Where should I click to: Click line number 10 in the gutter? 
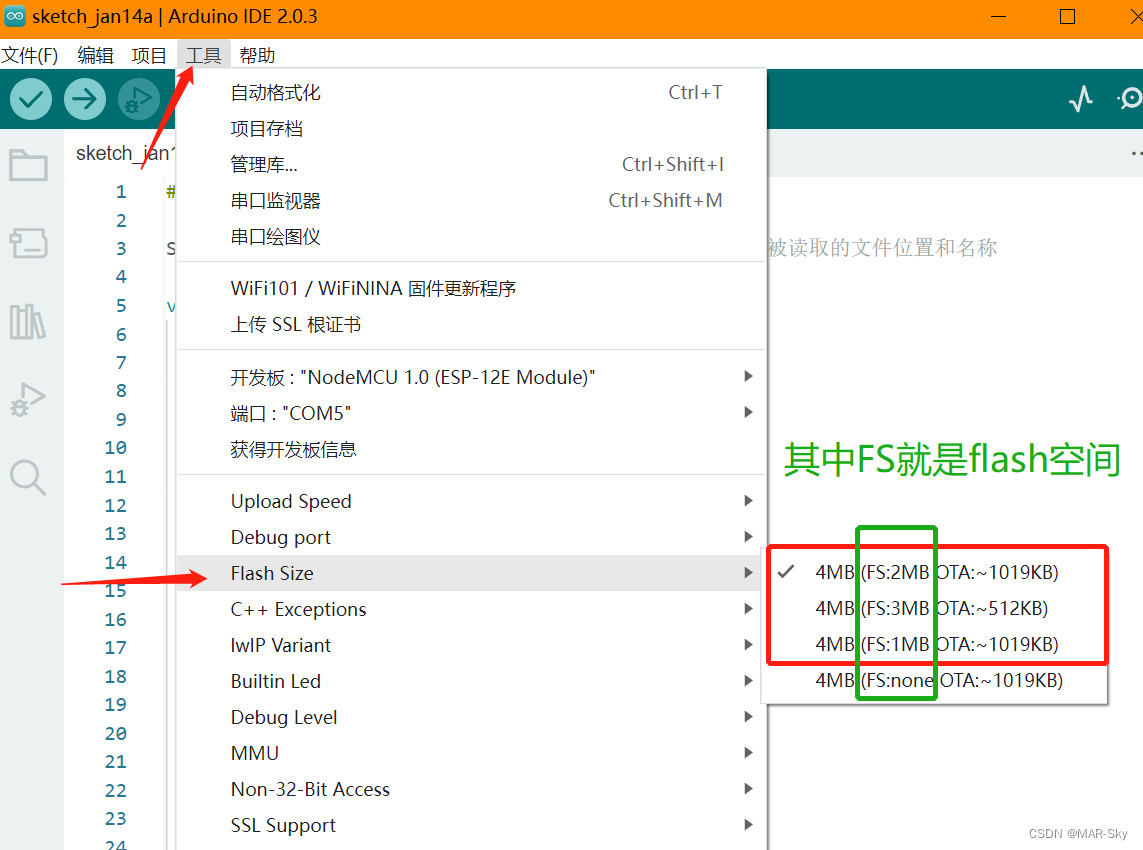point(115,448)
